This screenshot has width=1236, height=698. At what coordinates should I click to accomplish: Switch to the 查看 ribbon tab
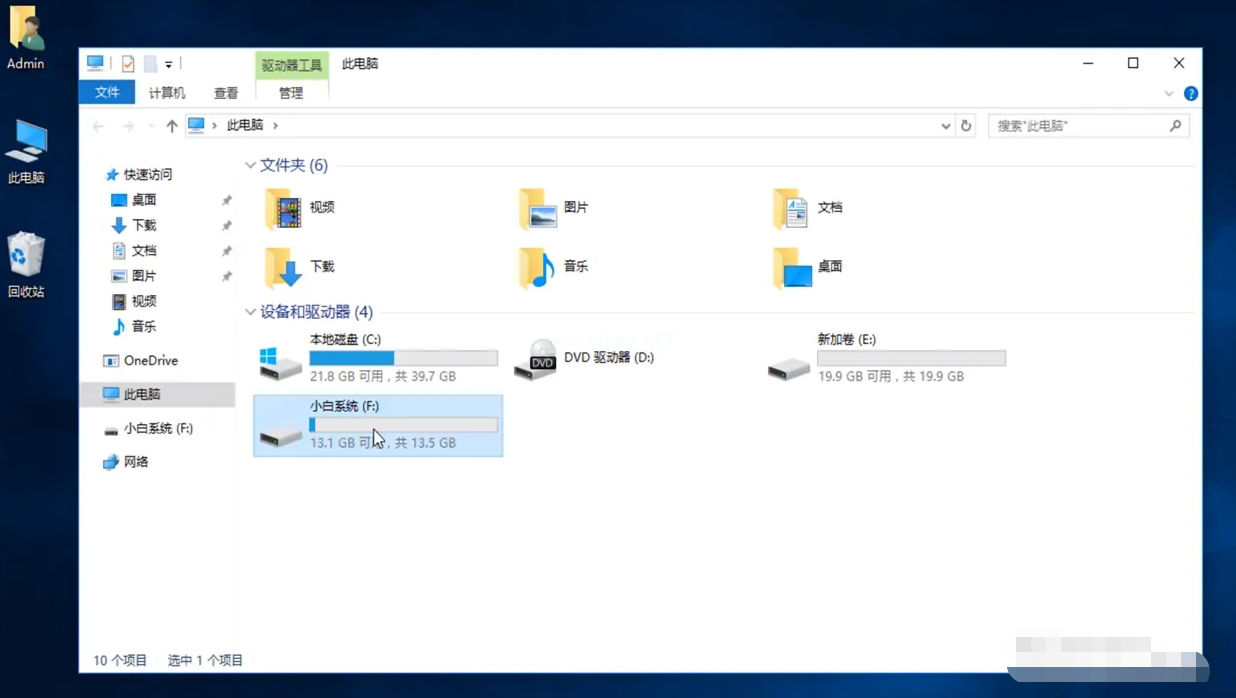(226, 93)
